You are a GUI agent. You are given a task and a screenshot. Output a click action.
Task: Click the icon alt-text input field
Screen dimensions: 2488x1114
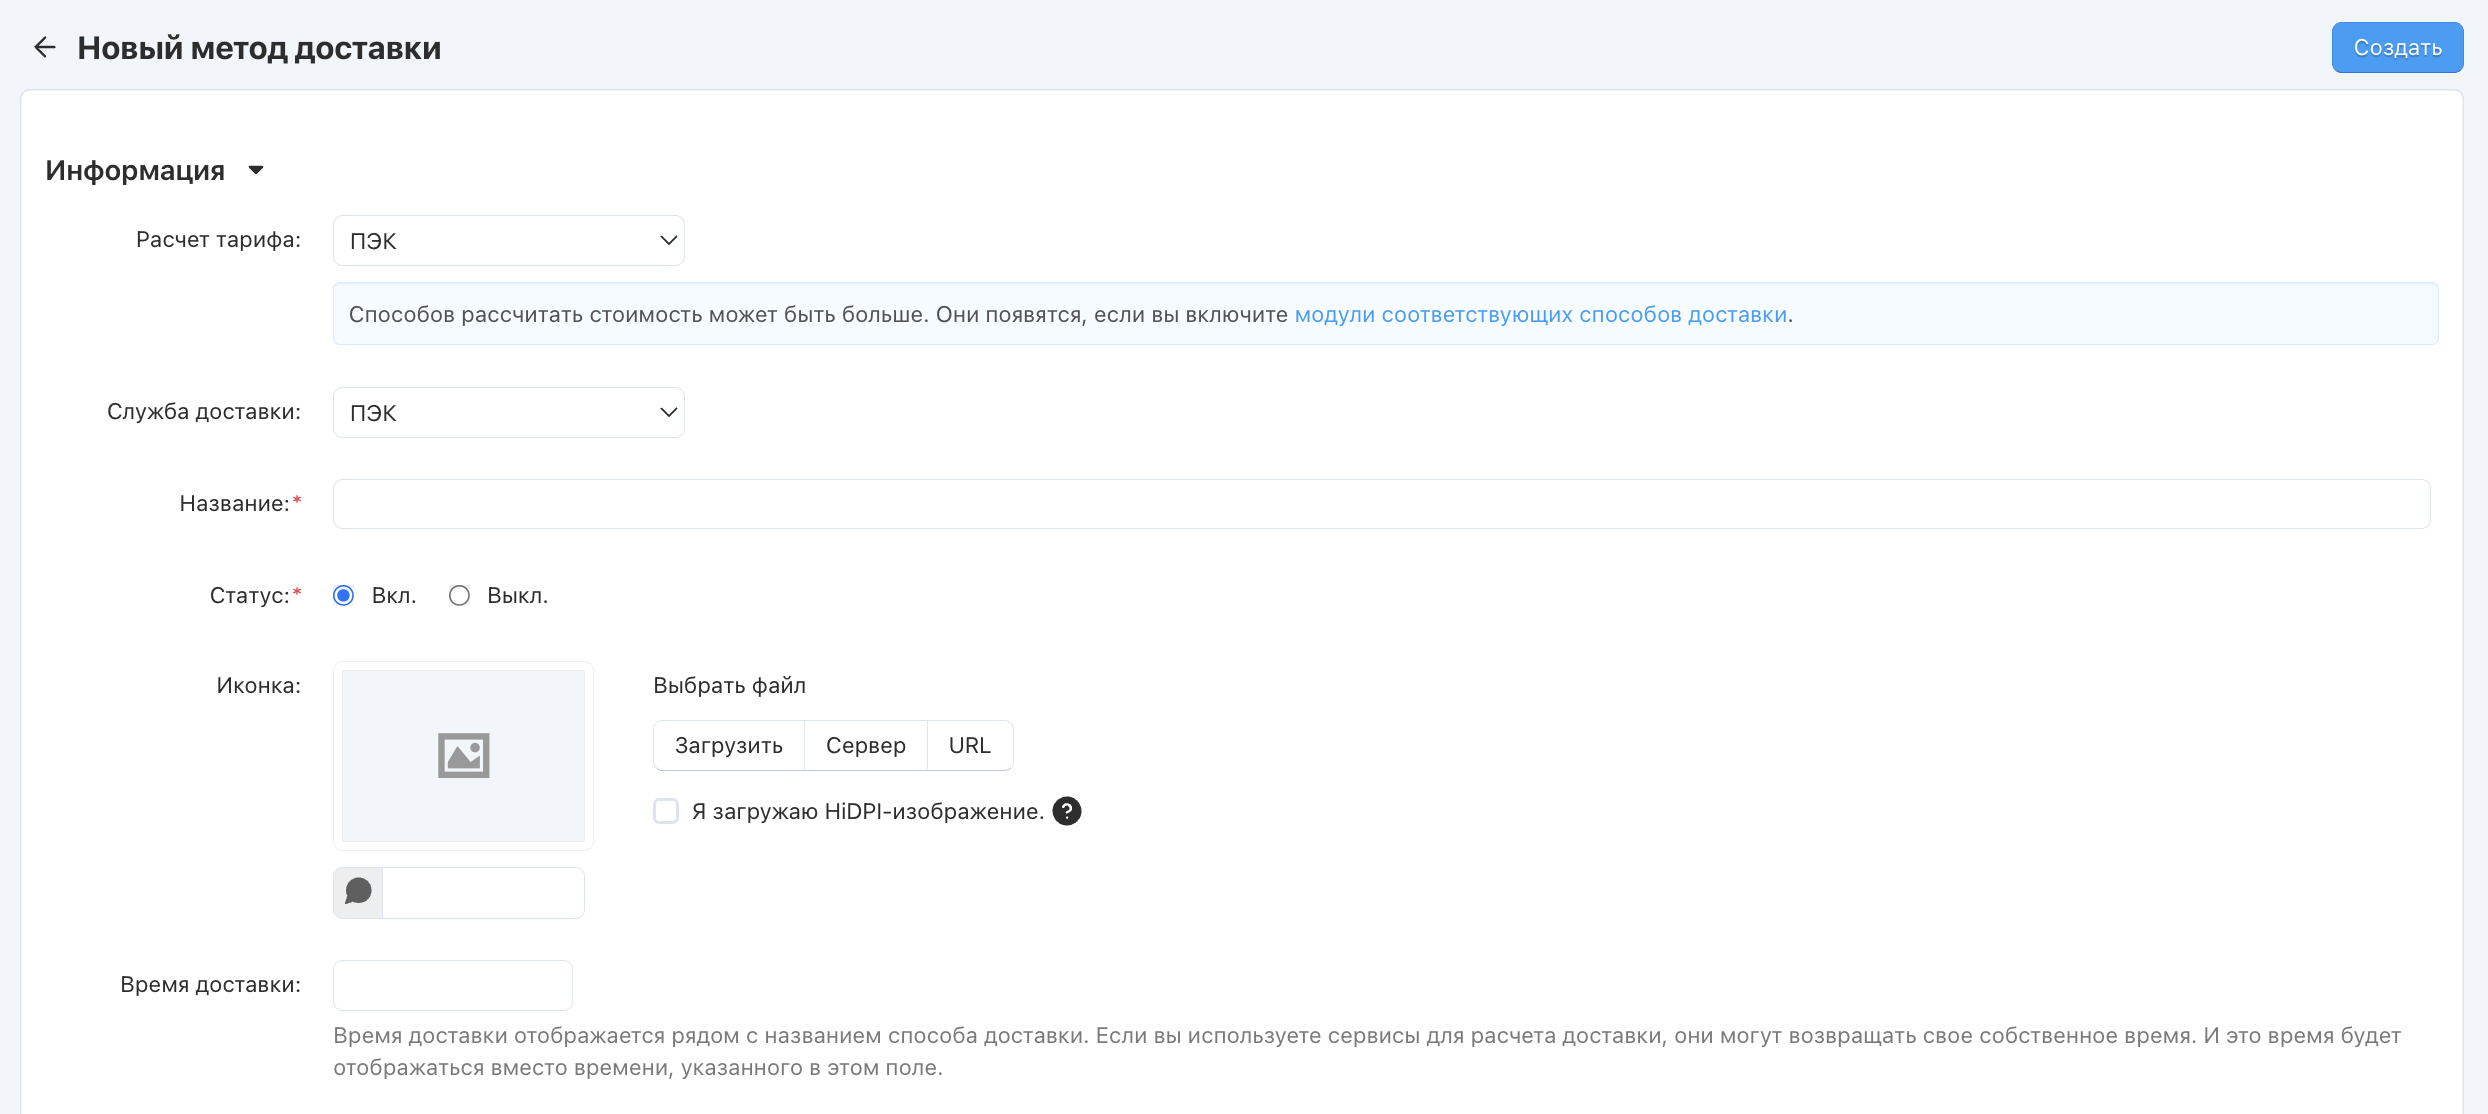point(483,893)
